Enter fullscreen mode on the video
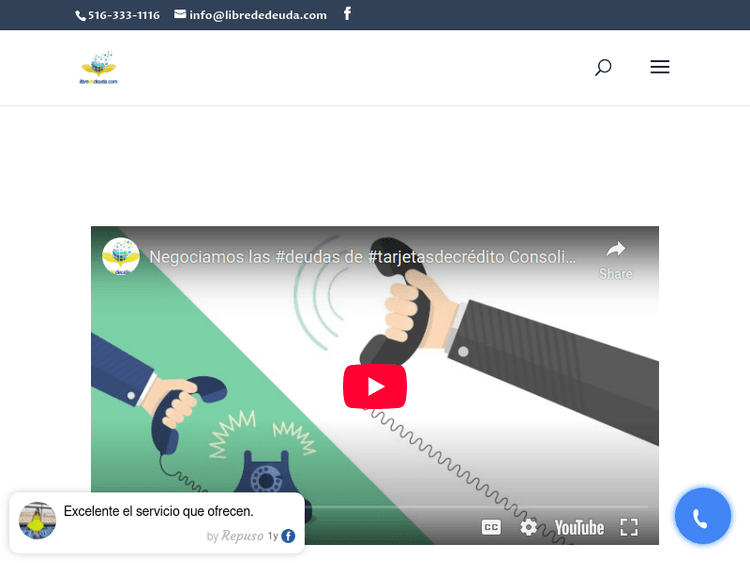The width and height of the screenshot is (750, 563). click(x=629, y=527)
